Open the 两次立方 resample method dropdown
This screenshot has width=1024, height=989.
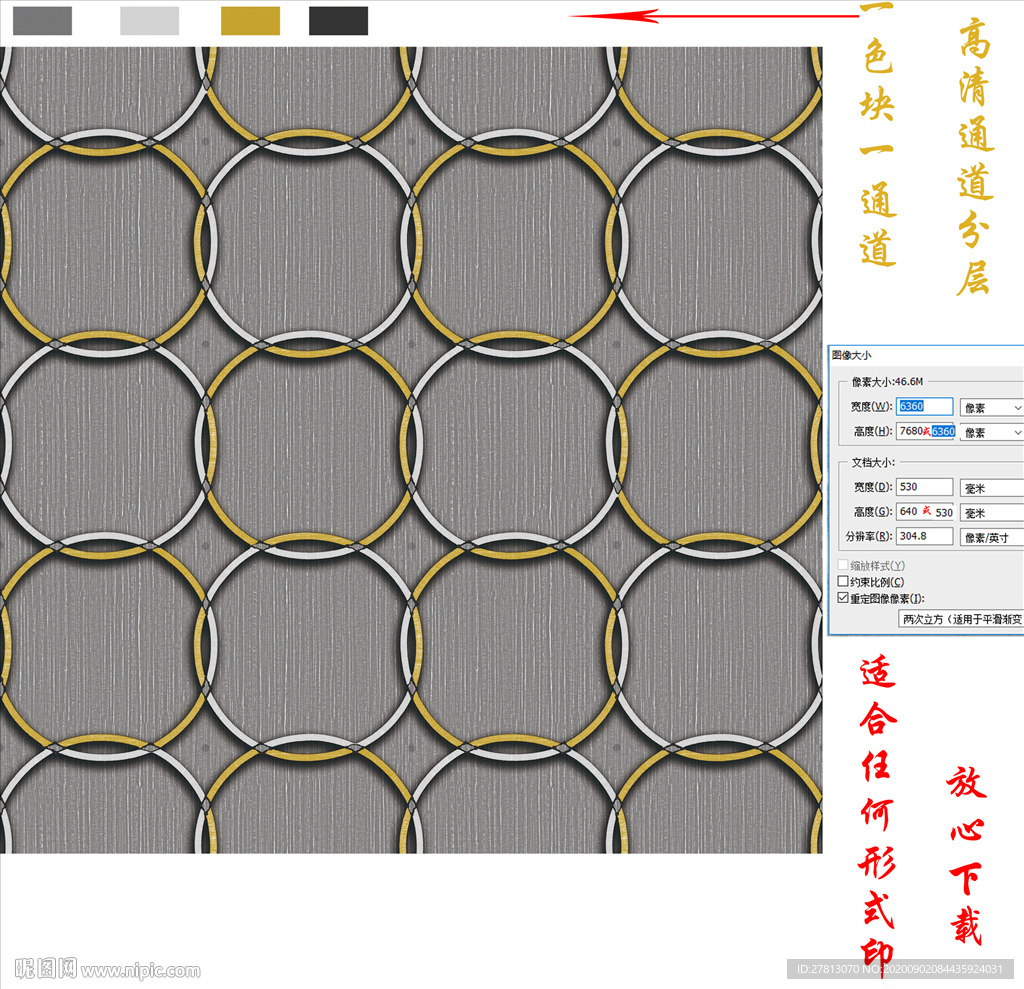click(x=961, y=619)
